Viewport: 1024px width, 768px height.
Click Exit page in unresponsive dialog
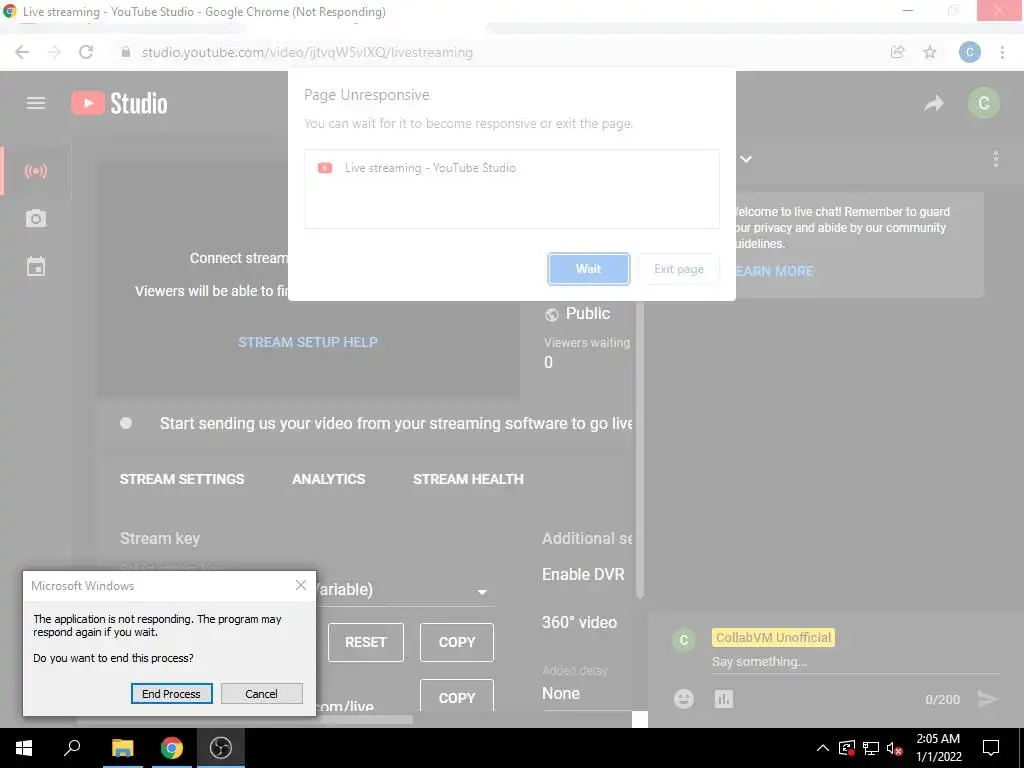pyautogui.click(x=679, y=269)
